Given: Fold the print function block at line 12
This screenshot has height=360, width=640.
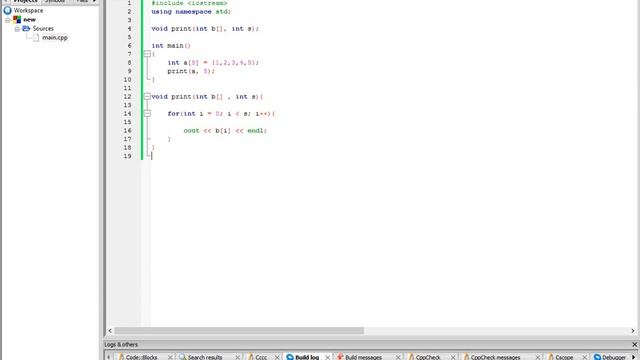Looking at the screenshot, I should point(147,97).
